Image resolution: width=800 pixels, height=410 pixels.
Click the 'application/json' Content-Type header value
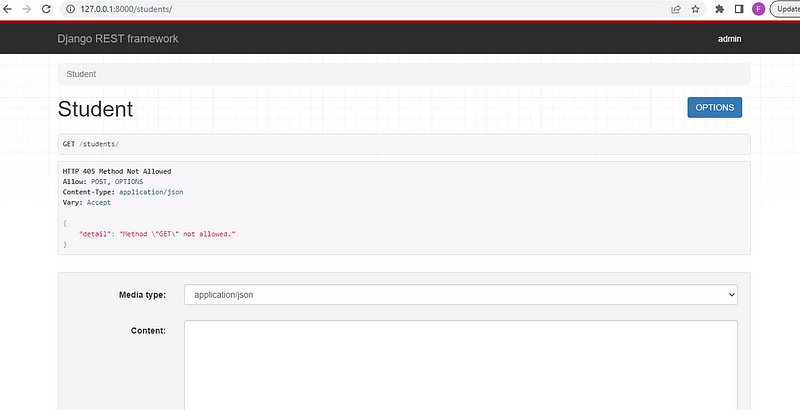point(151,192)
